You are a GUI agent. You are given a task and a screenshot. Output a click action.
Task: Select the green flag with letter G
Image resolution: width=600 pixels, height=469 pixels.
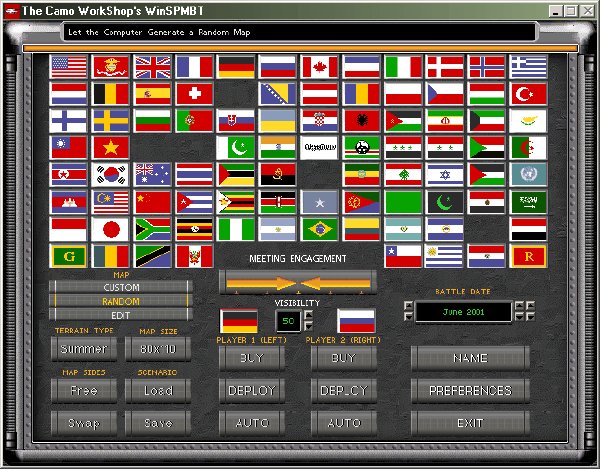[x=69, y=256]
